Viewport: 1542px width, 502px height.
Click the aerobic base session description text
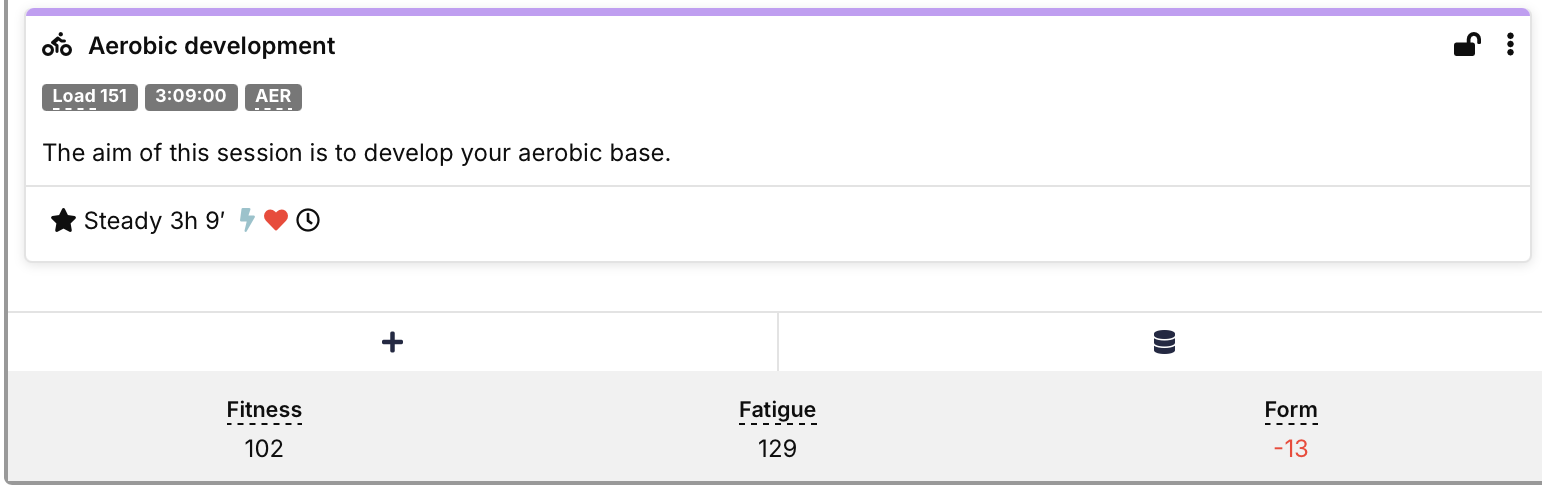pos(356,154)
